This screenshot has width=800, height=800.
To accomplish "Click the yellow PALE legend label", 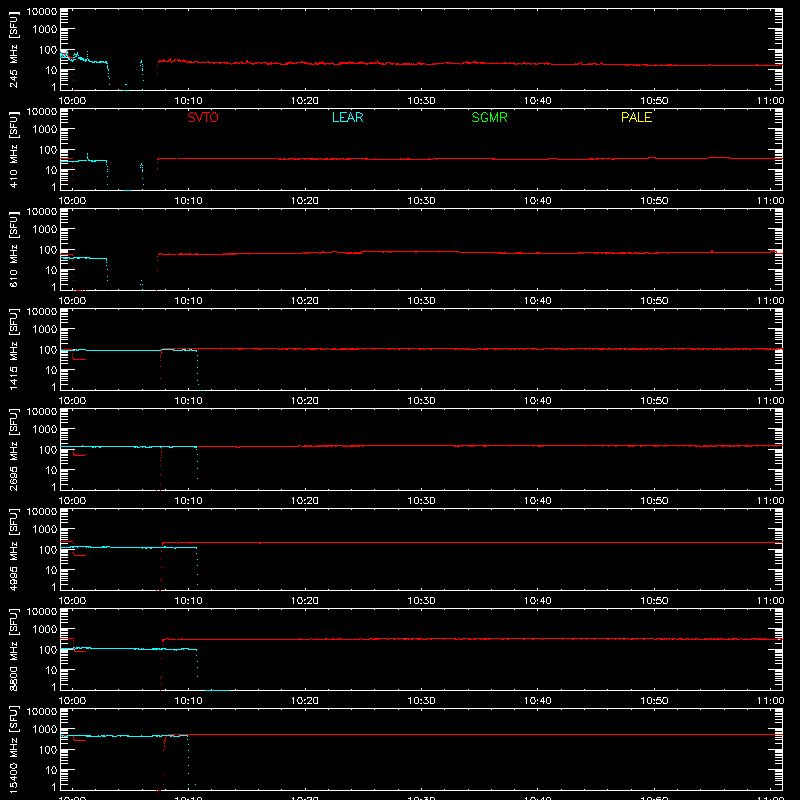I will point(636,117).
